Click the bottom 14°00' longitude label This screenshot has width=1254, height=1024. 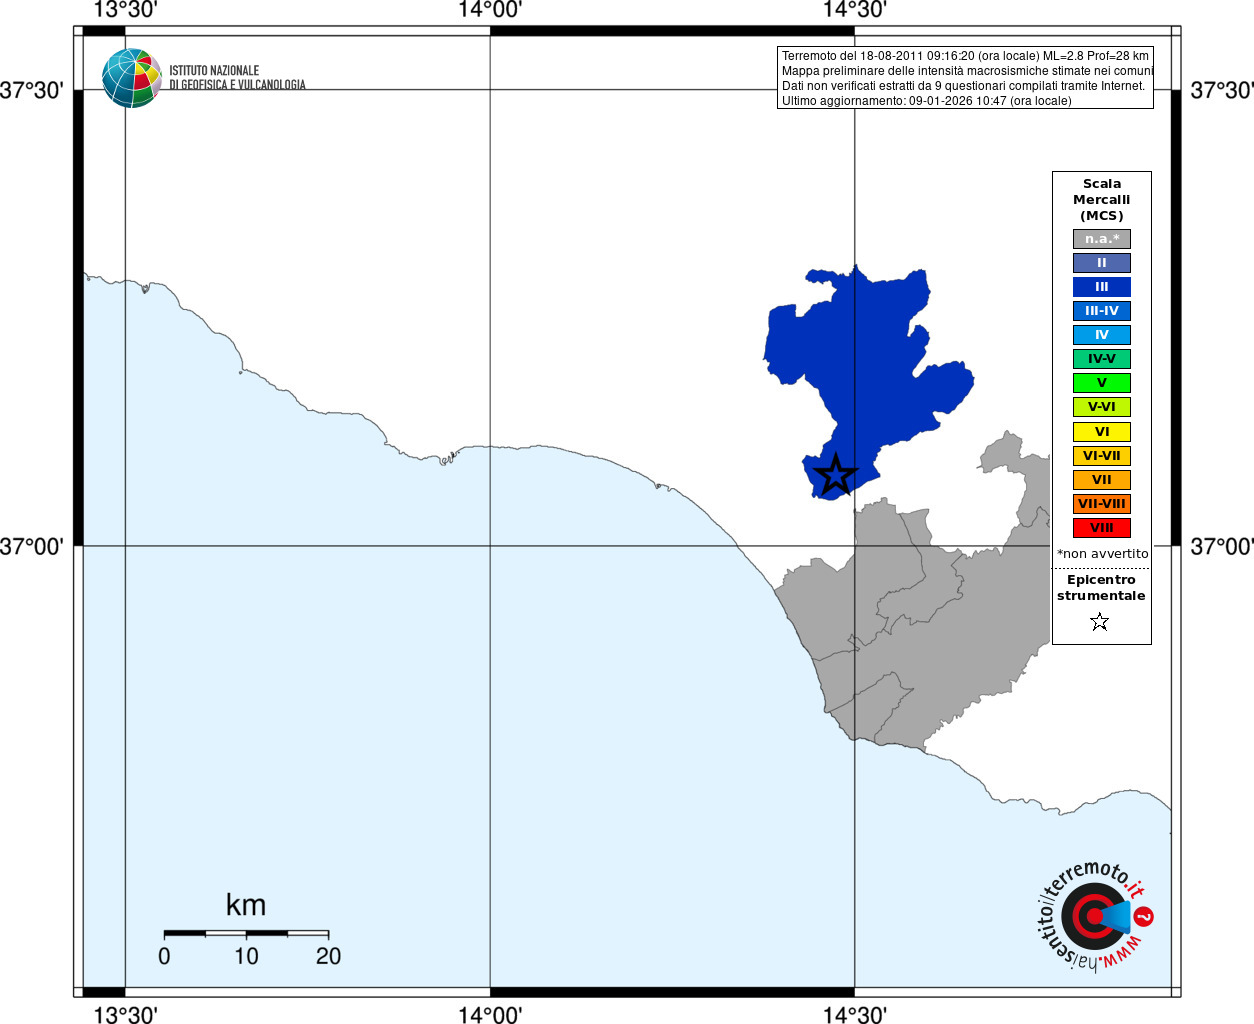[x=490, y=1014]
